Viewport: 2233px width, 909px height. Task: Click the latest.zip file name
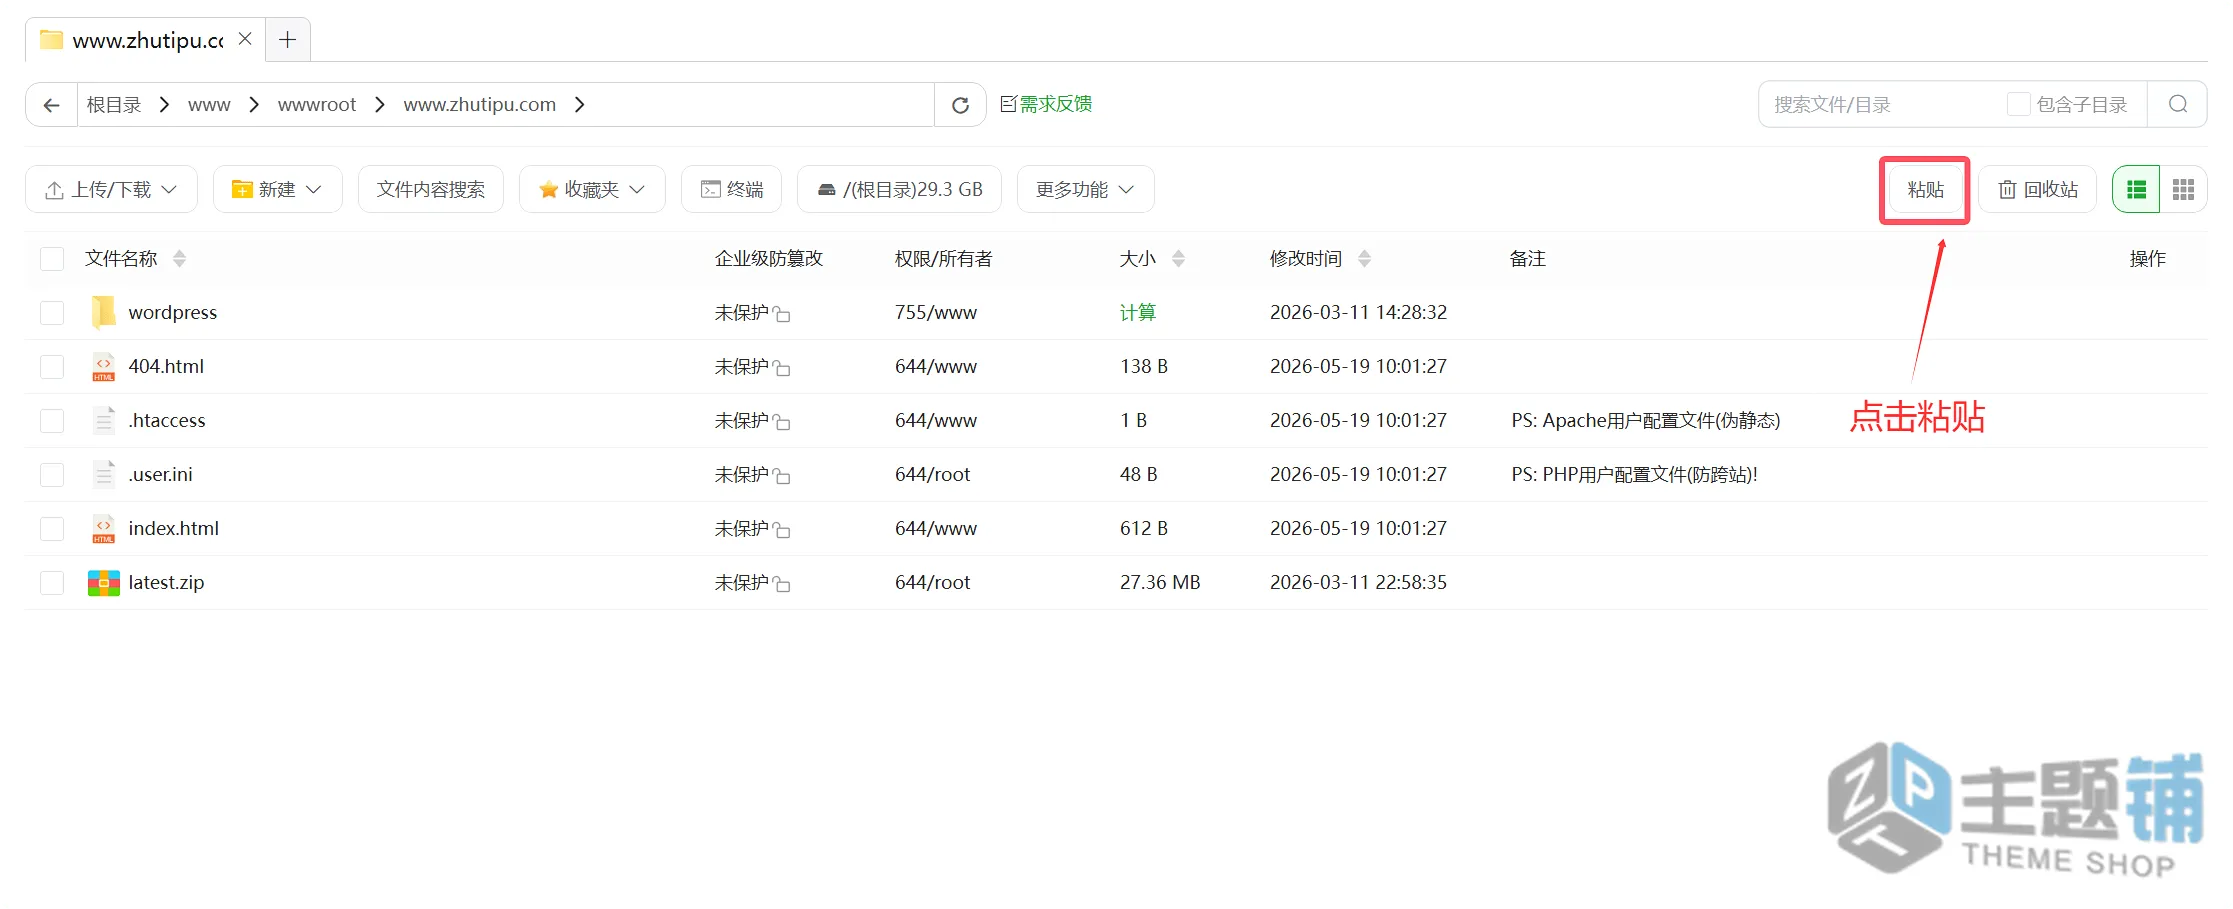(x=166, y=582)
